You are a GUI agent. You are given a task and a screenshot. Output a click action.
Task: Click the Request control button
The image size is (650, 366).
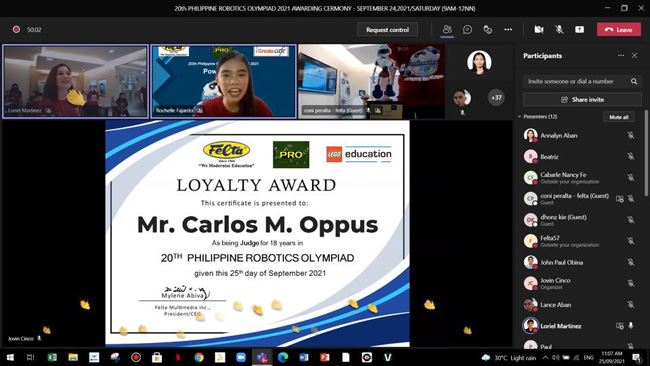click(387, 29)
